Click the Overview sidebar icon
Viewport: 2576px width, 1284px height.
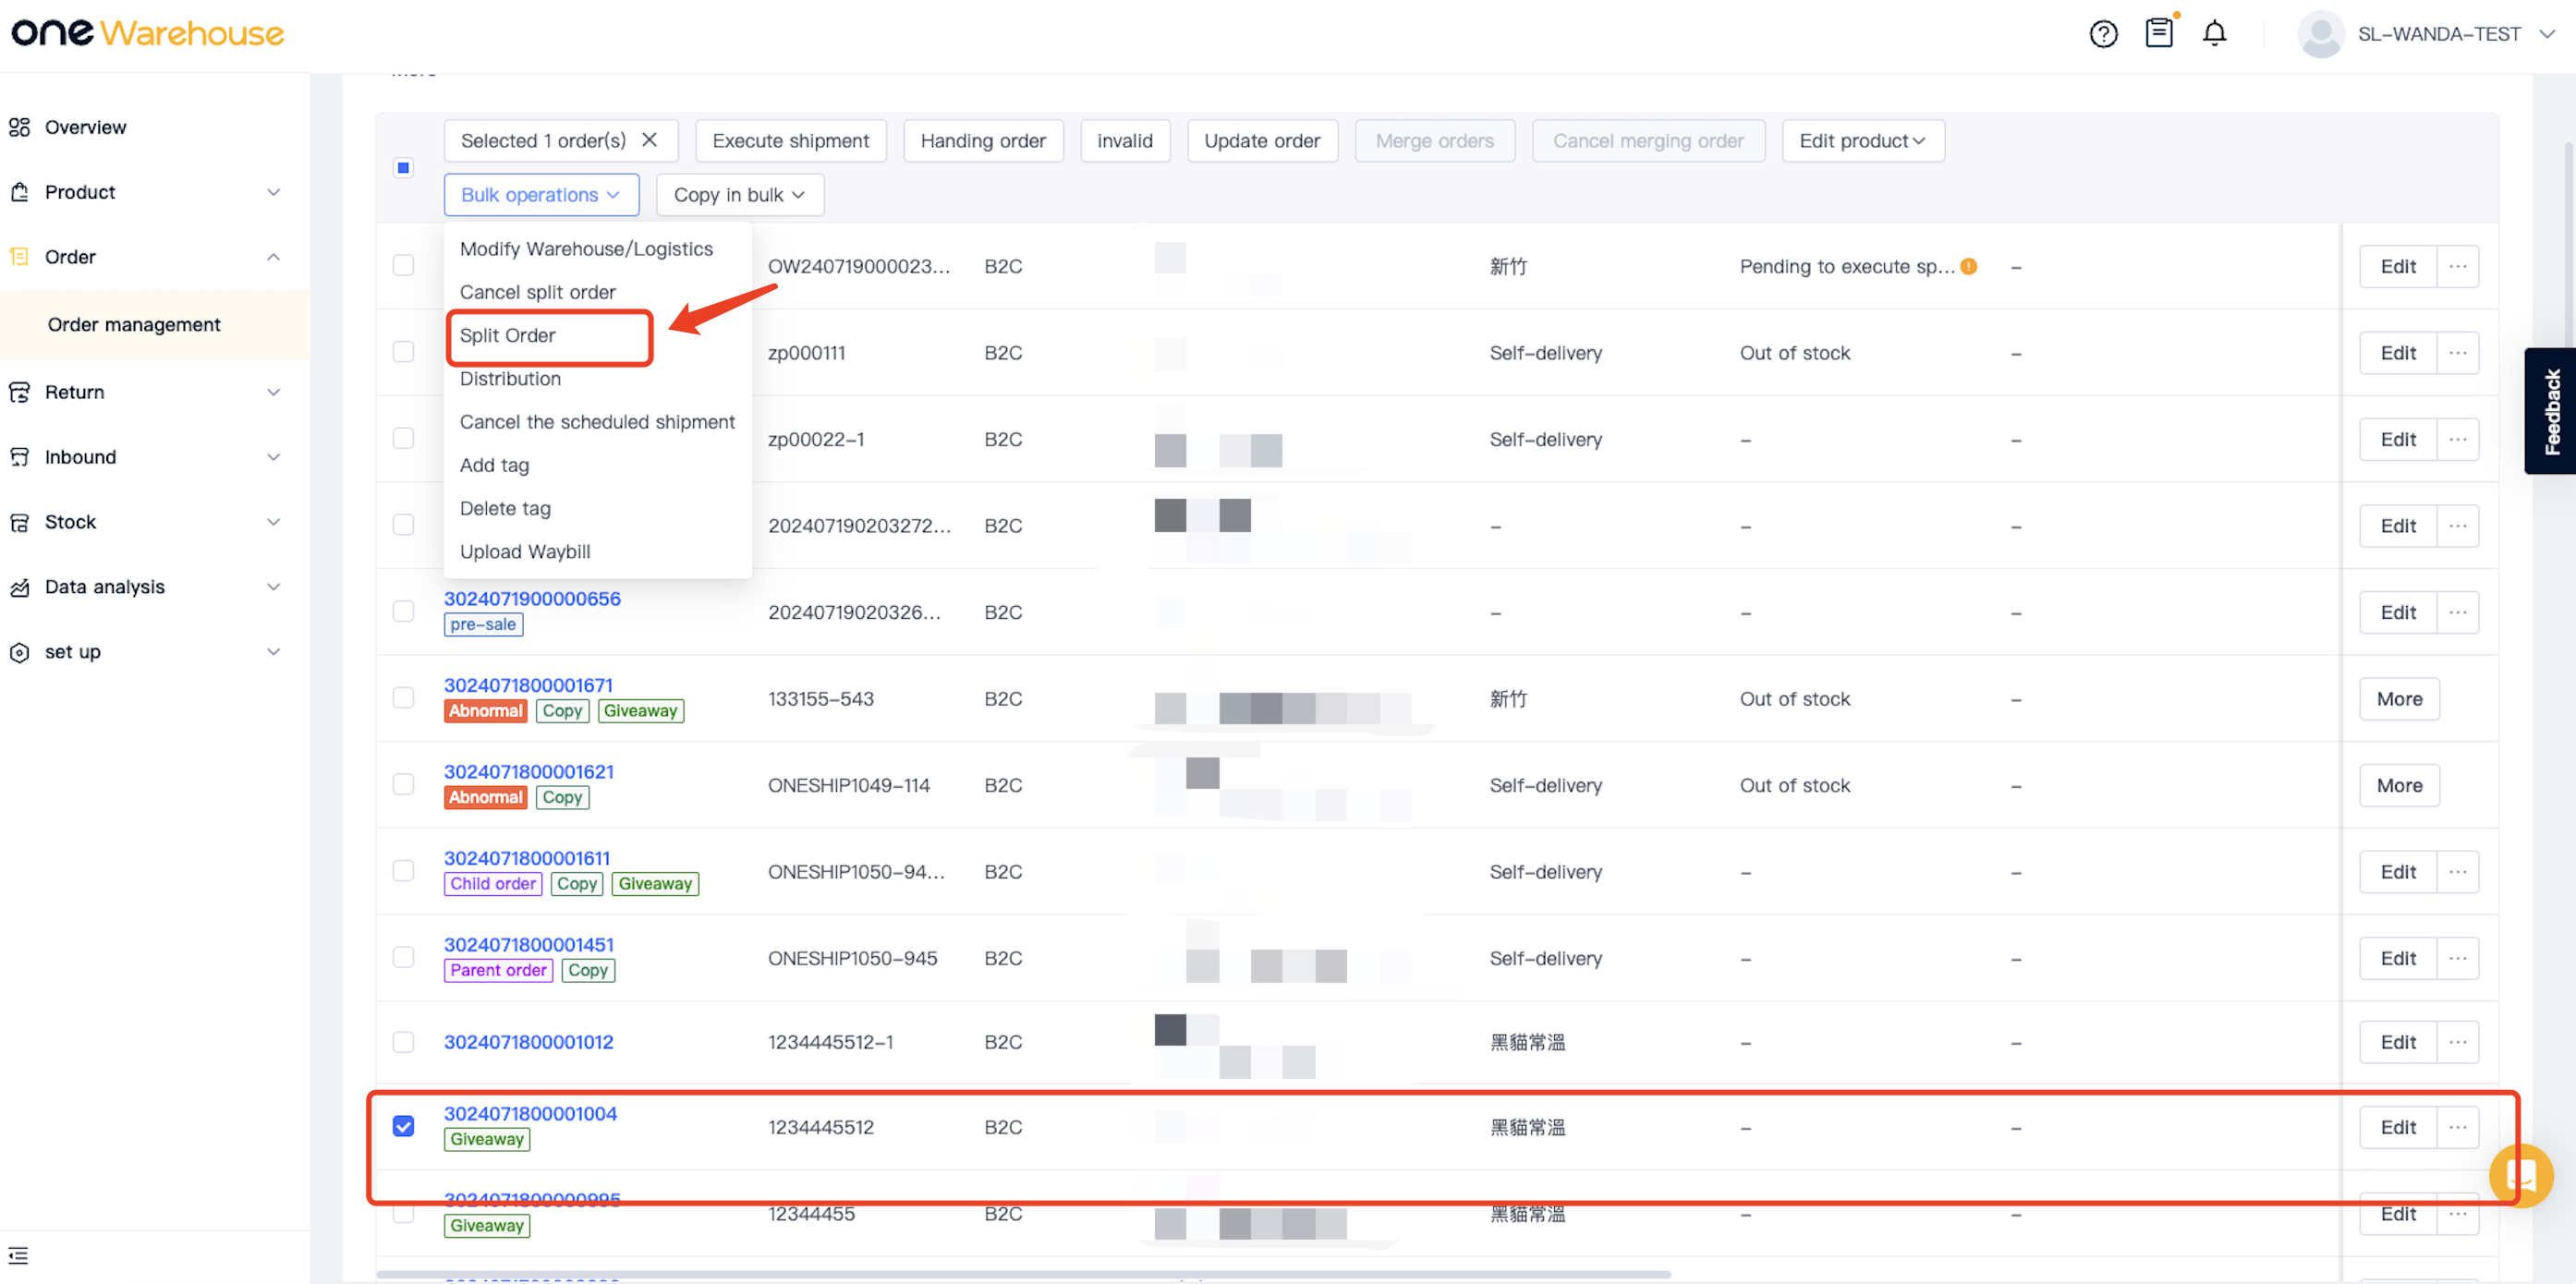[19, 127]
